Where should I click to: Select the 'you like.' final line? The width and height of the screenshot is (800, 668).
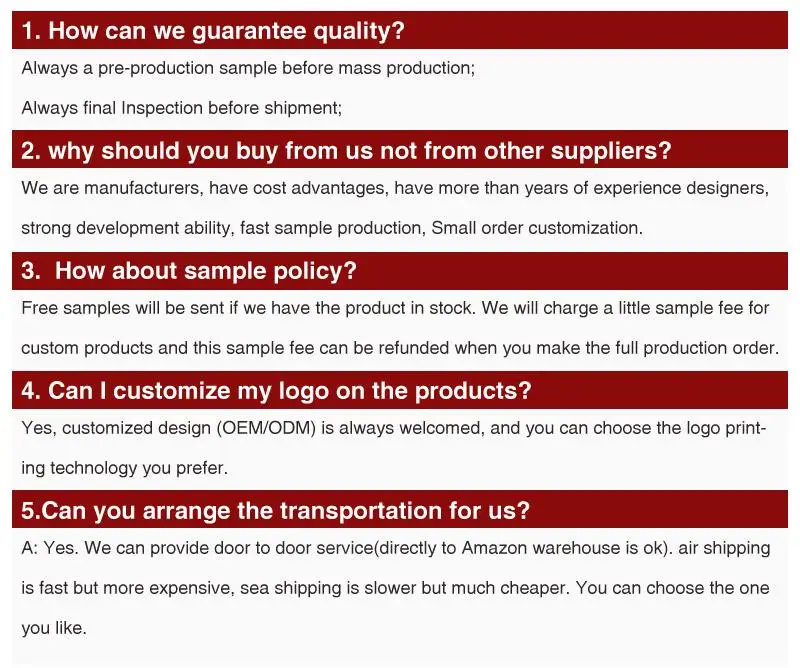click(54, 628)
